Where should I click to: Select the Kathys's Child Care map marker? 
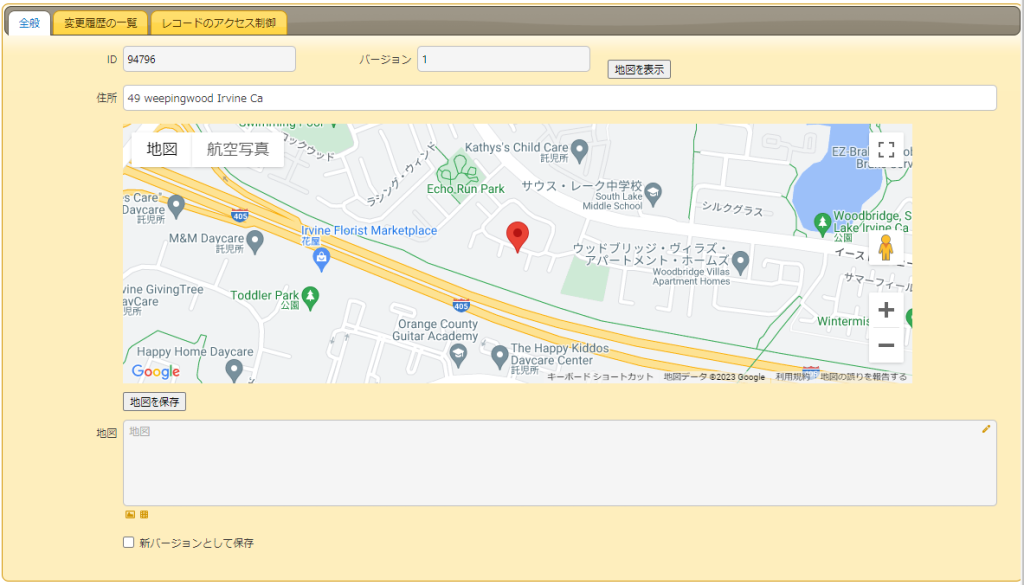coord(579,150)
